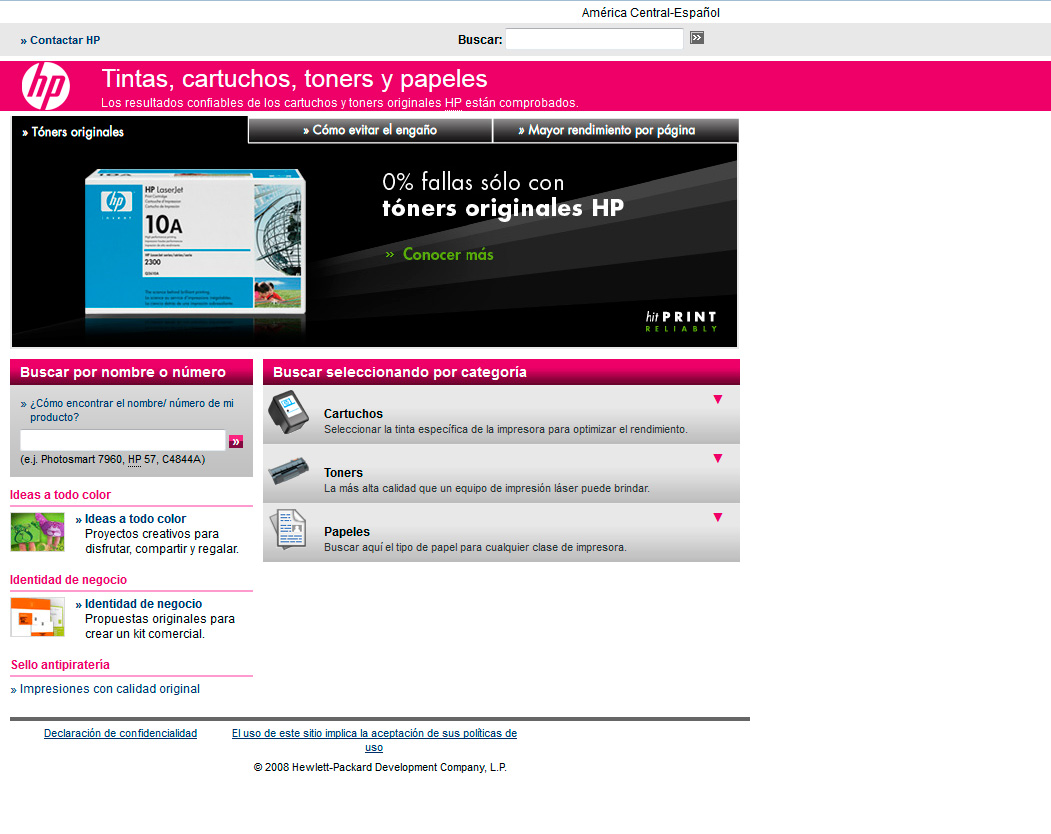Click the HP logo in pink banner
The image size is (1051, 834).
pyautogui.click(x=46, y=86)
